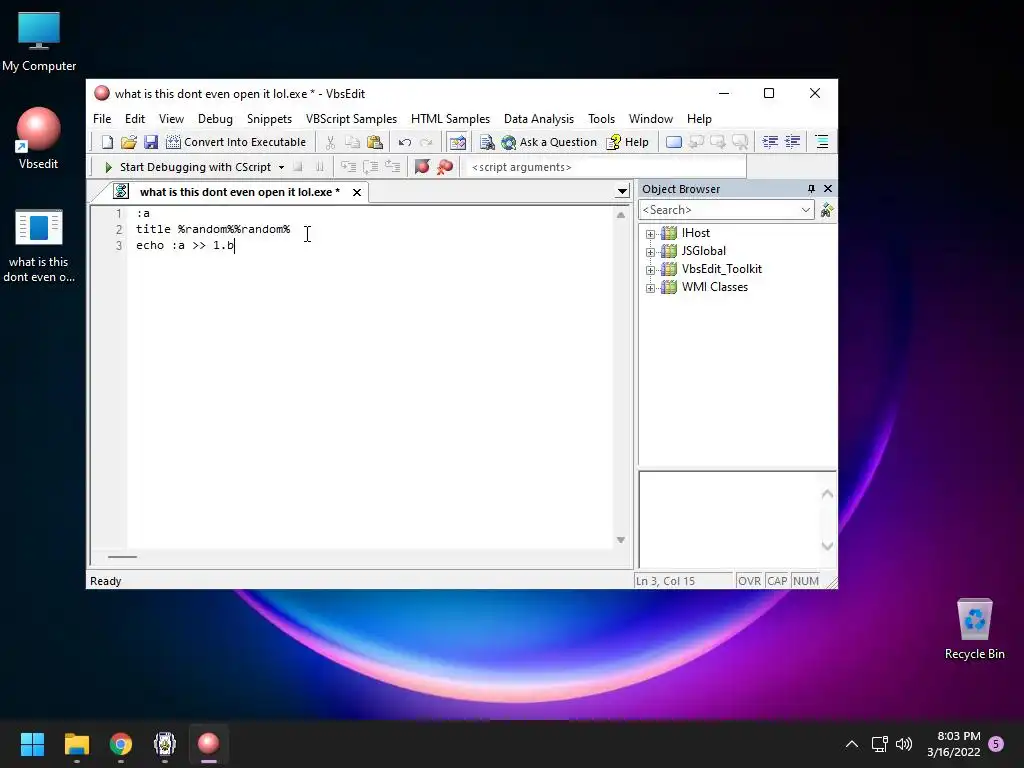
Task: Copy selection with the Copy icon
Action: (x=353, y=142)
